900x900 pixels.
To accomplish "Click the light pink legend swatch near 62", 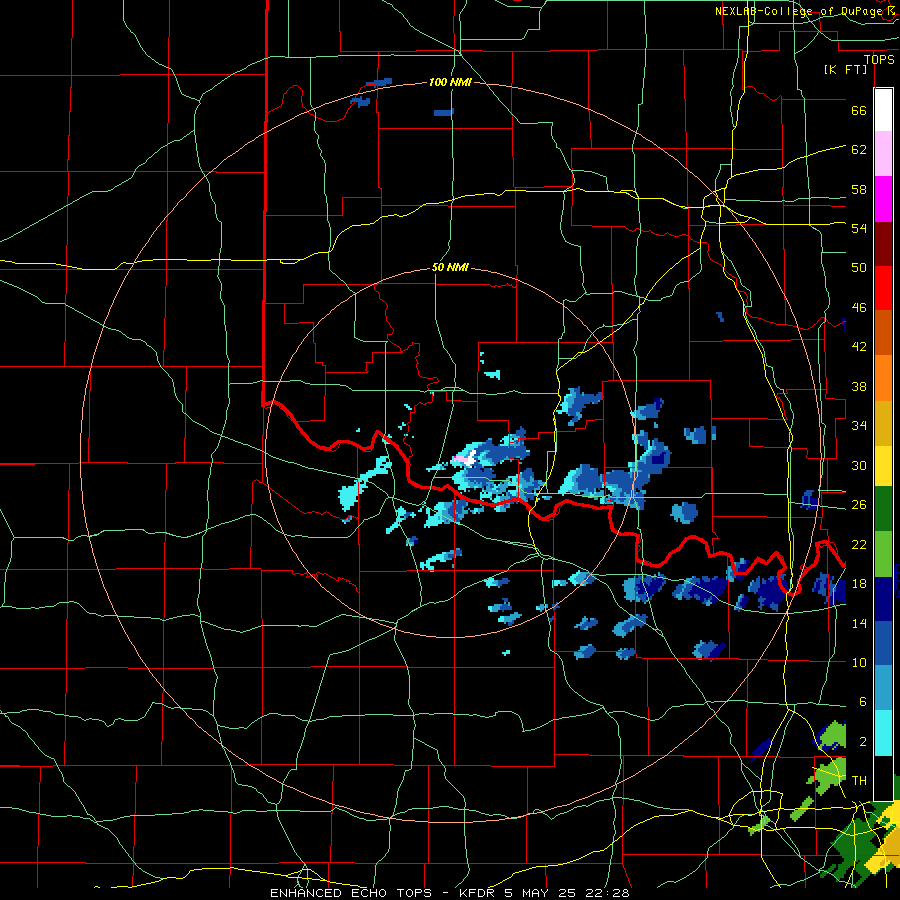I will 883,154.
